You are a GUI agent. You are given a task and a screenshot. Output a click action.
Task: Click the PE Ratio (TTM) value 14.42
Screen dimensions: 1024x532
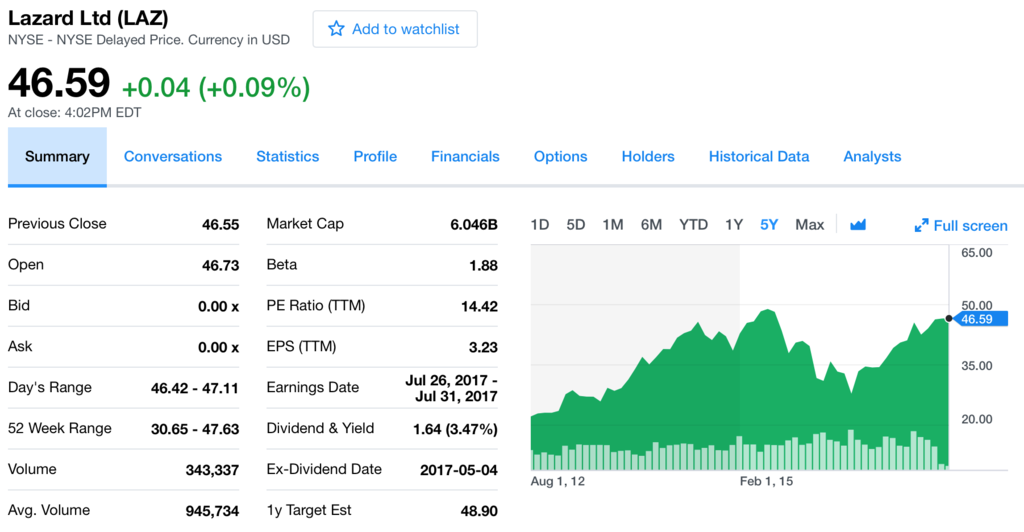pos(479,307)
